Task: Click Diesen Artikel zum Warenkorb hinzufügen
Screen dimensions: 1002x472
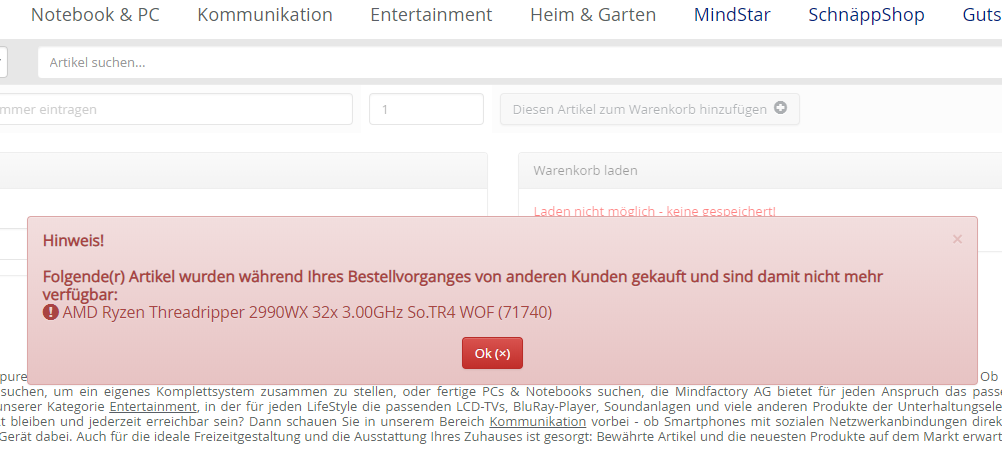Action: [x=650, y=109]
